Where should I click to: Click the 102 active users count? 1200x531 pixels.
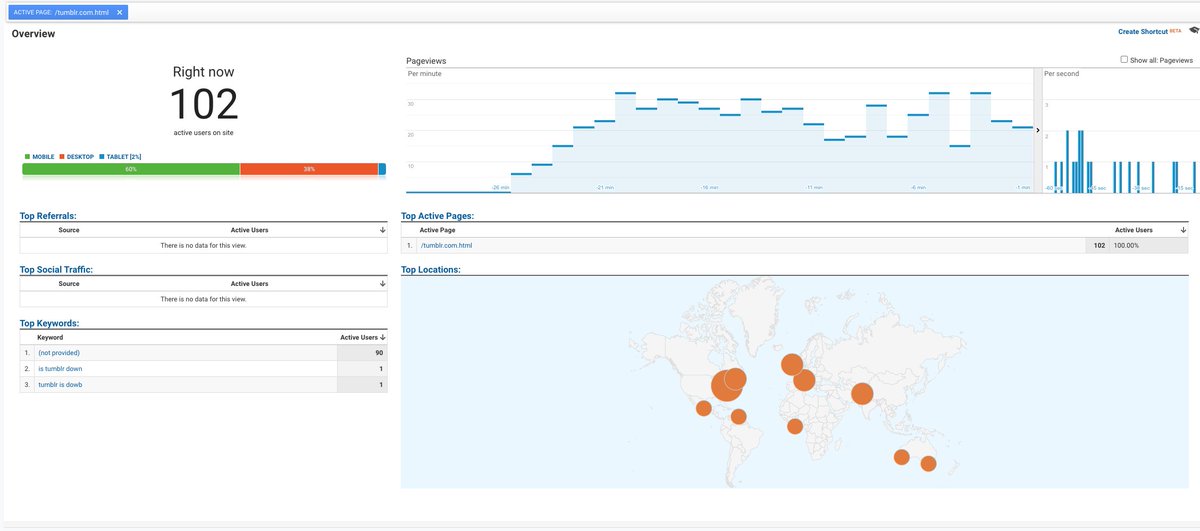(x=203, y=104)
